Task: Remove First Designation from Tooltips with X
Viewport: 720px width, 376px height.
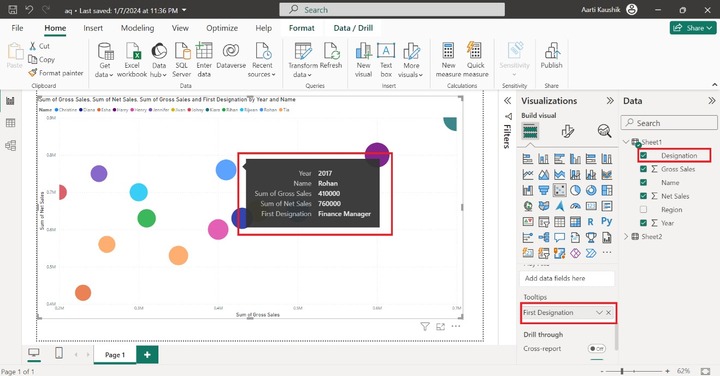Action: 608,313
